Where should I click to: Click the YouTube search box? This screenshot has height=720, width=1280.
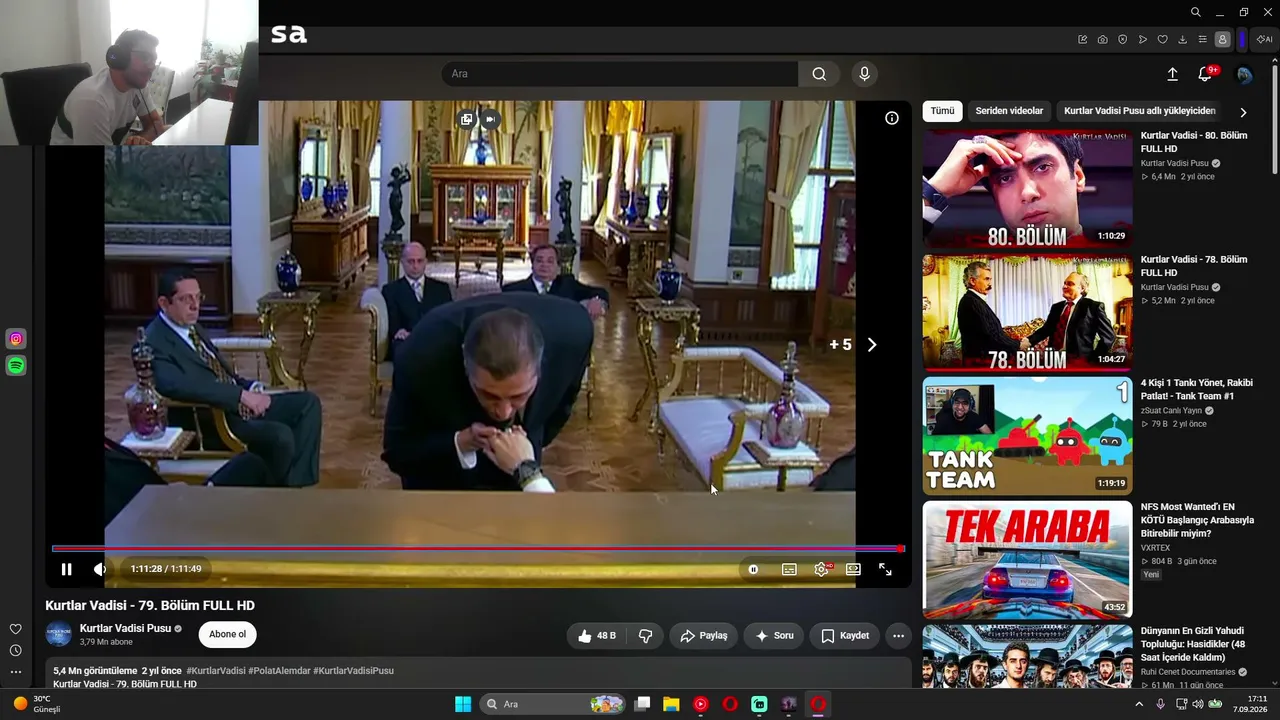620,74
